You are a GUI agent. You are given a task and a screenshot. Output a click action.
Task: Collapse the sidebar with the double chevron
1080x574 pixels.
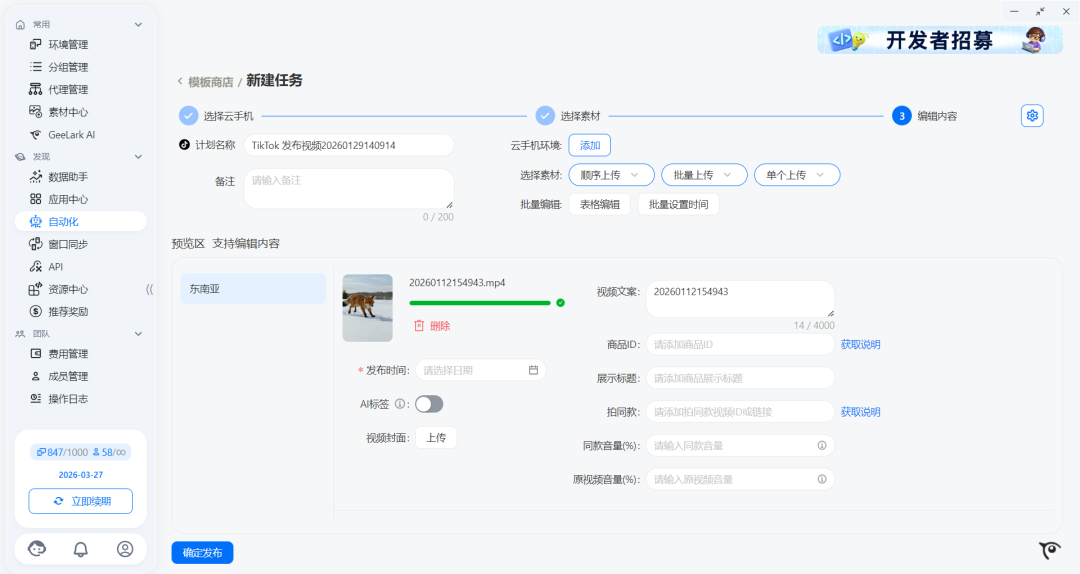pyautogui.click(x=149, y=289)
